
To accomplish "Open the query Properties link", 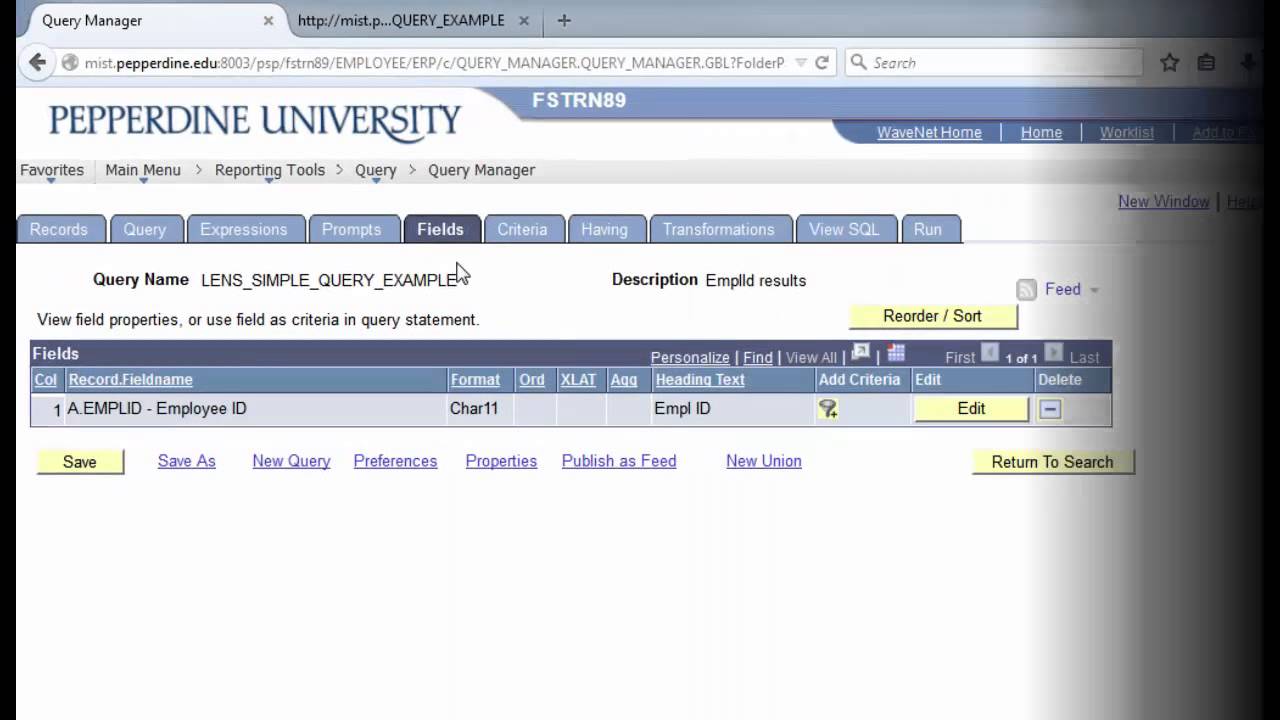I will (x=501, y=461).
